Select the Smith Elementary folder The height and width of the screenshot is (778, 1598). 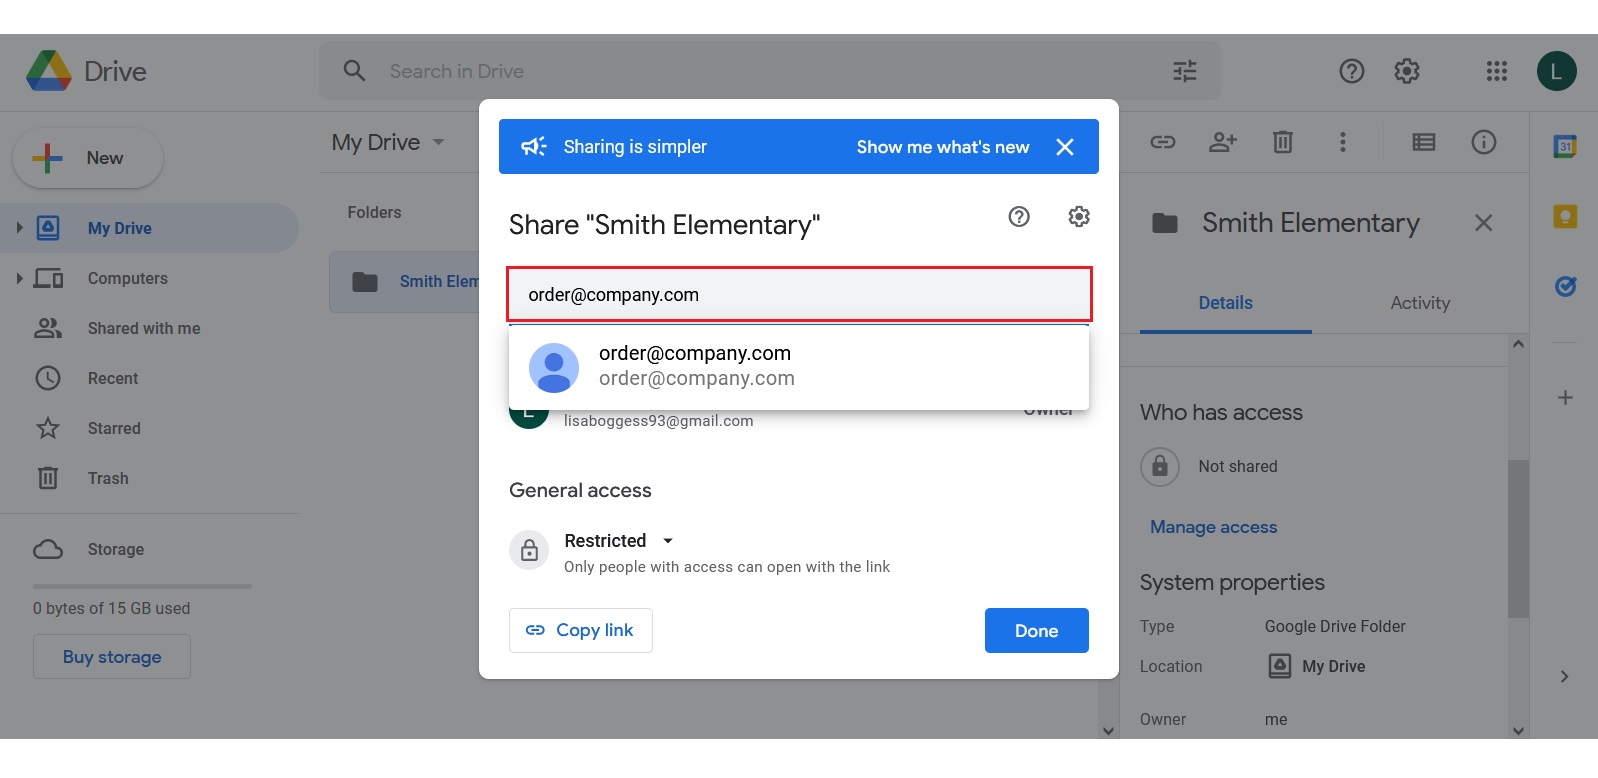click(405, 282)
